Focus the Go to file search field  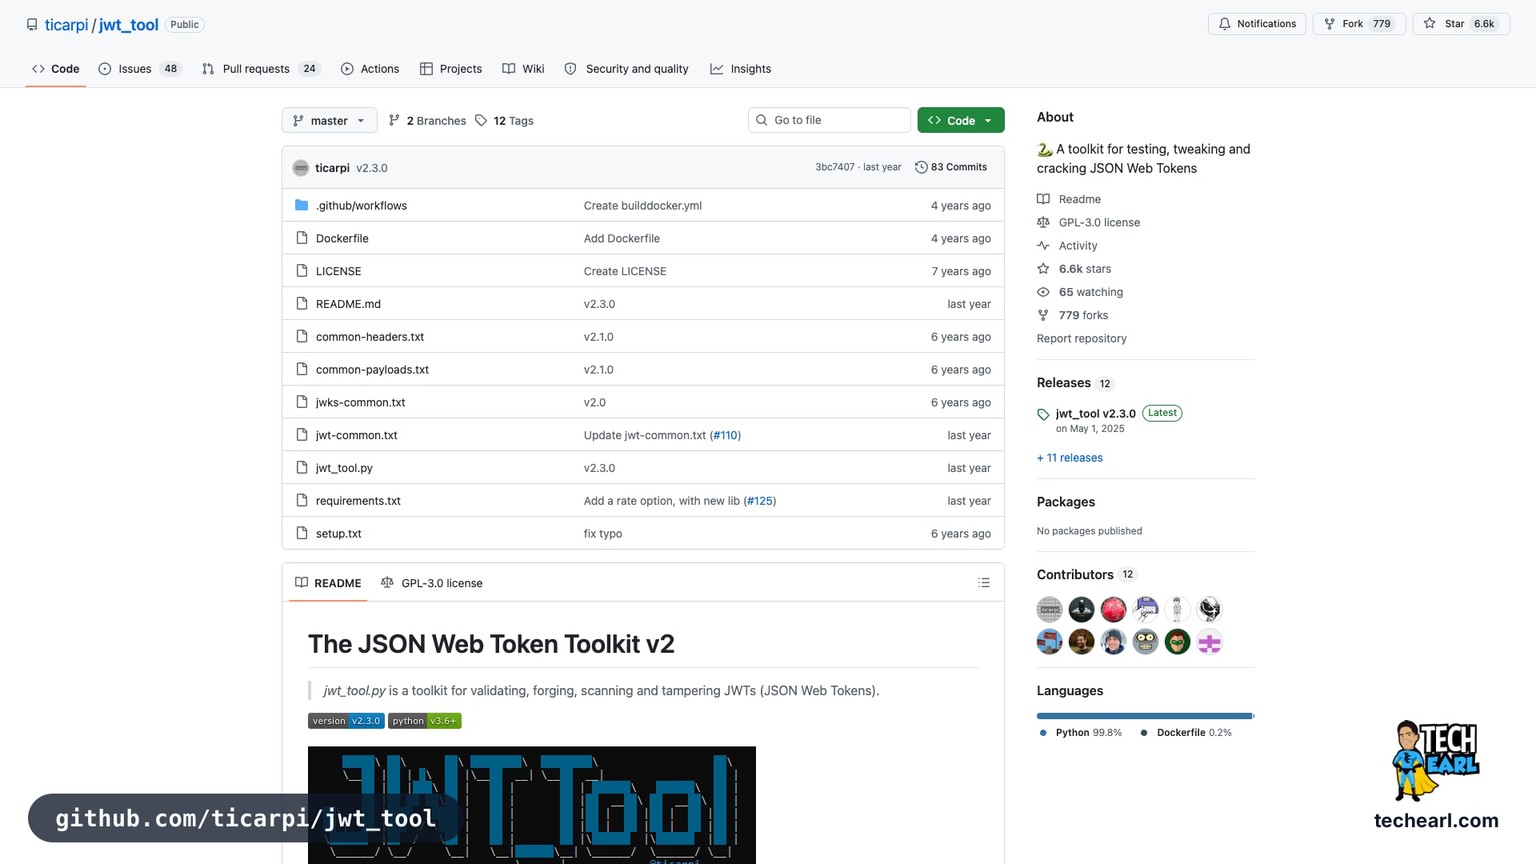point(829,120)
